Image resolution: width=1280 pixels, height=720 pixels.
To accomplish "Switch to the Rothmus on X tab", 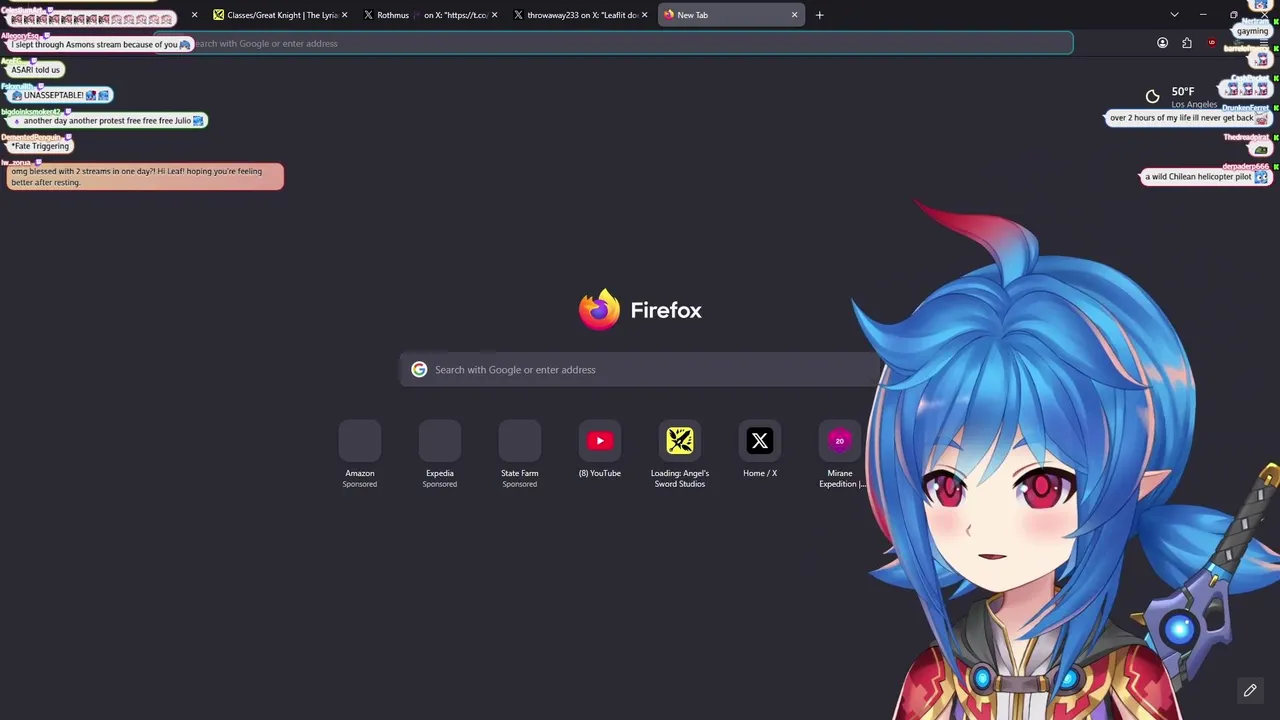I will [430, 15].
